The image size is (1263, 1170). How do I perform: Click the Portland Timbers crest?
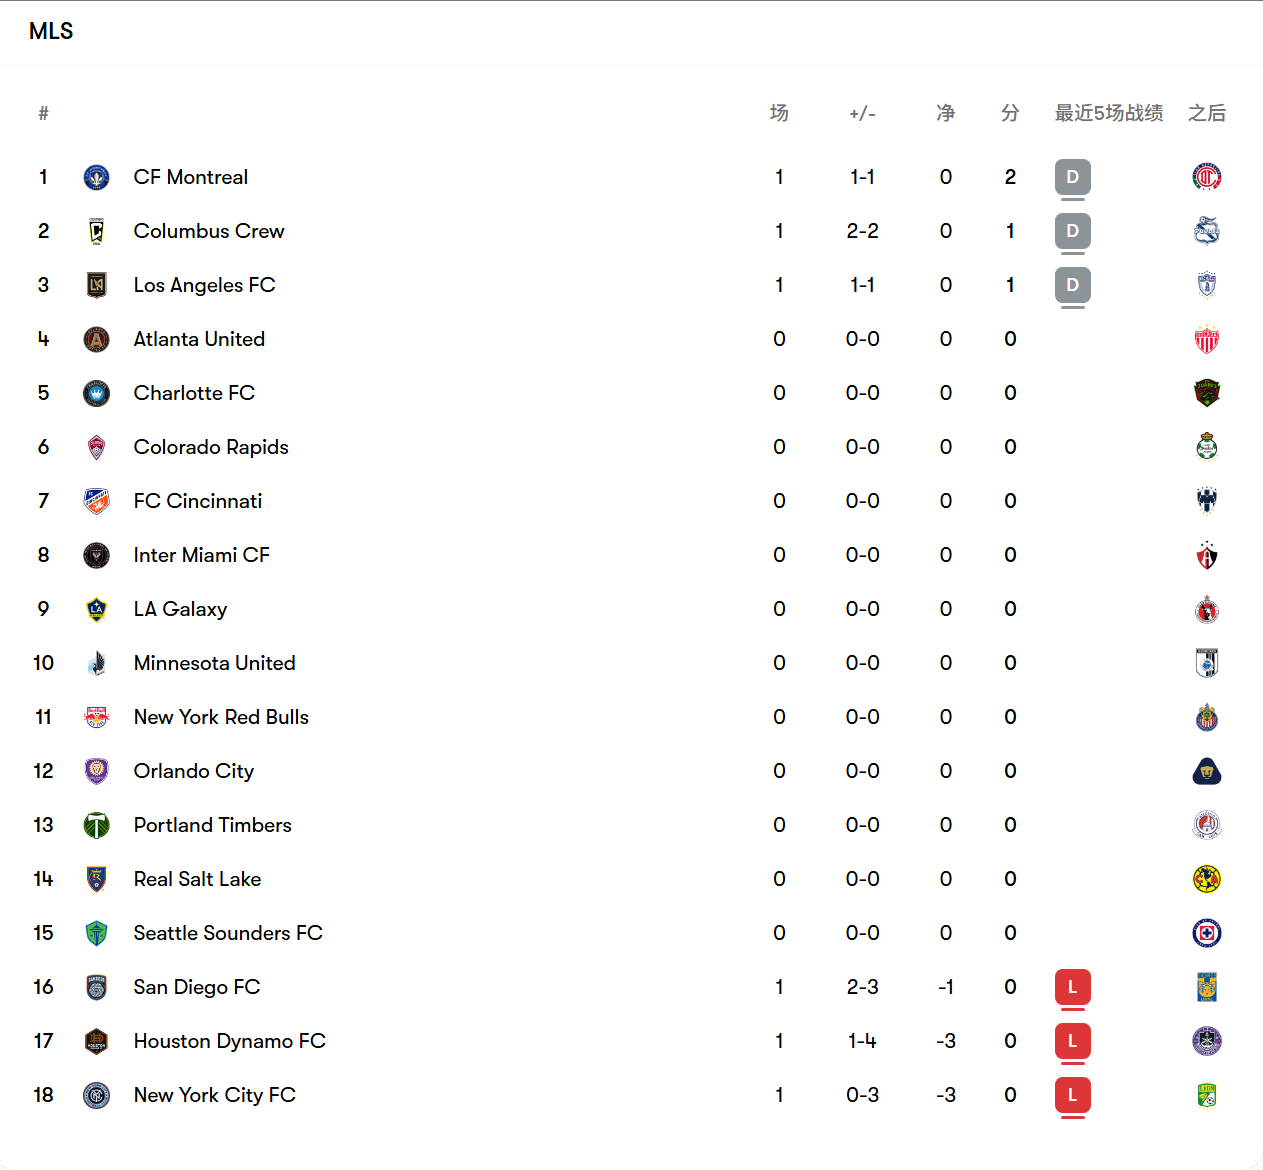pos(96,826)
